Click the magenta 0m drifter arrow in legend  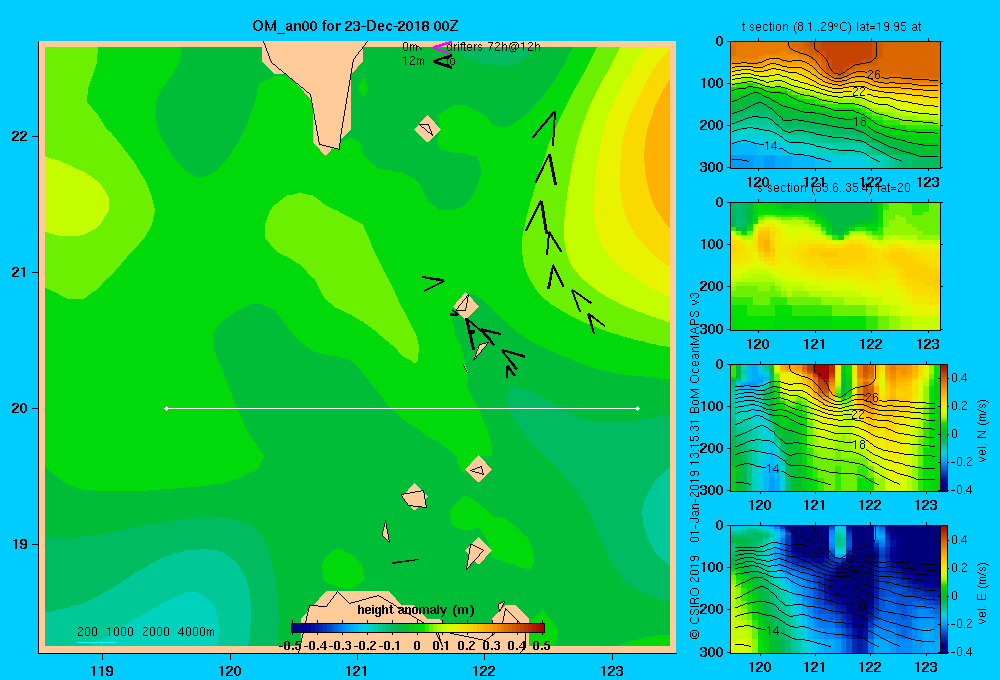[x=441, y=47]
